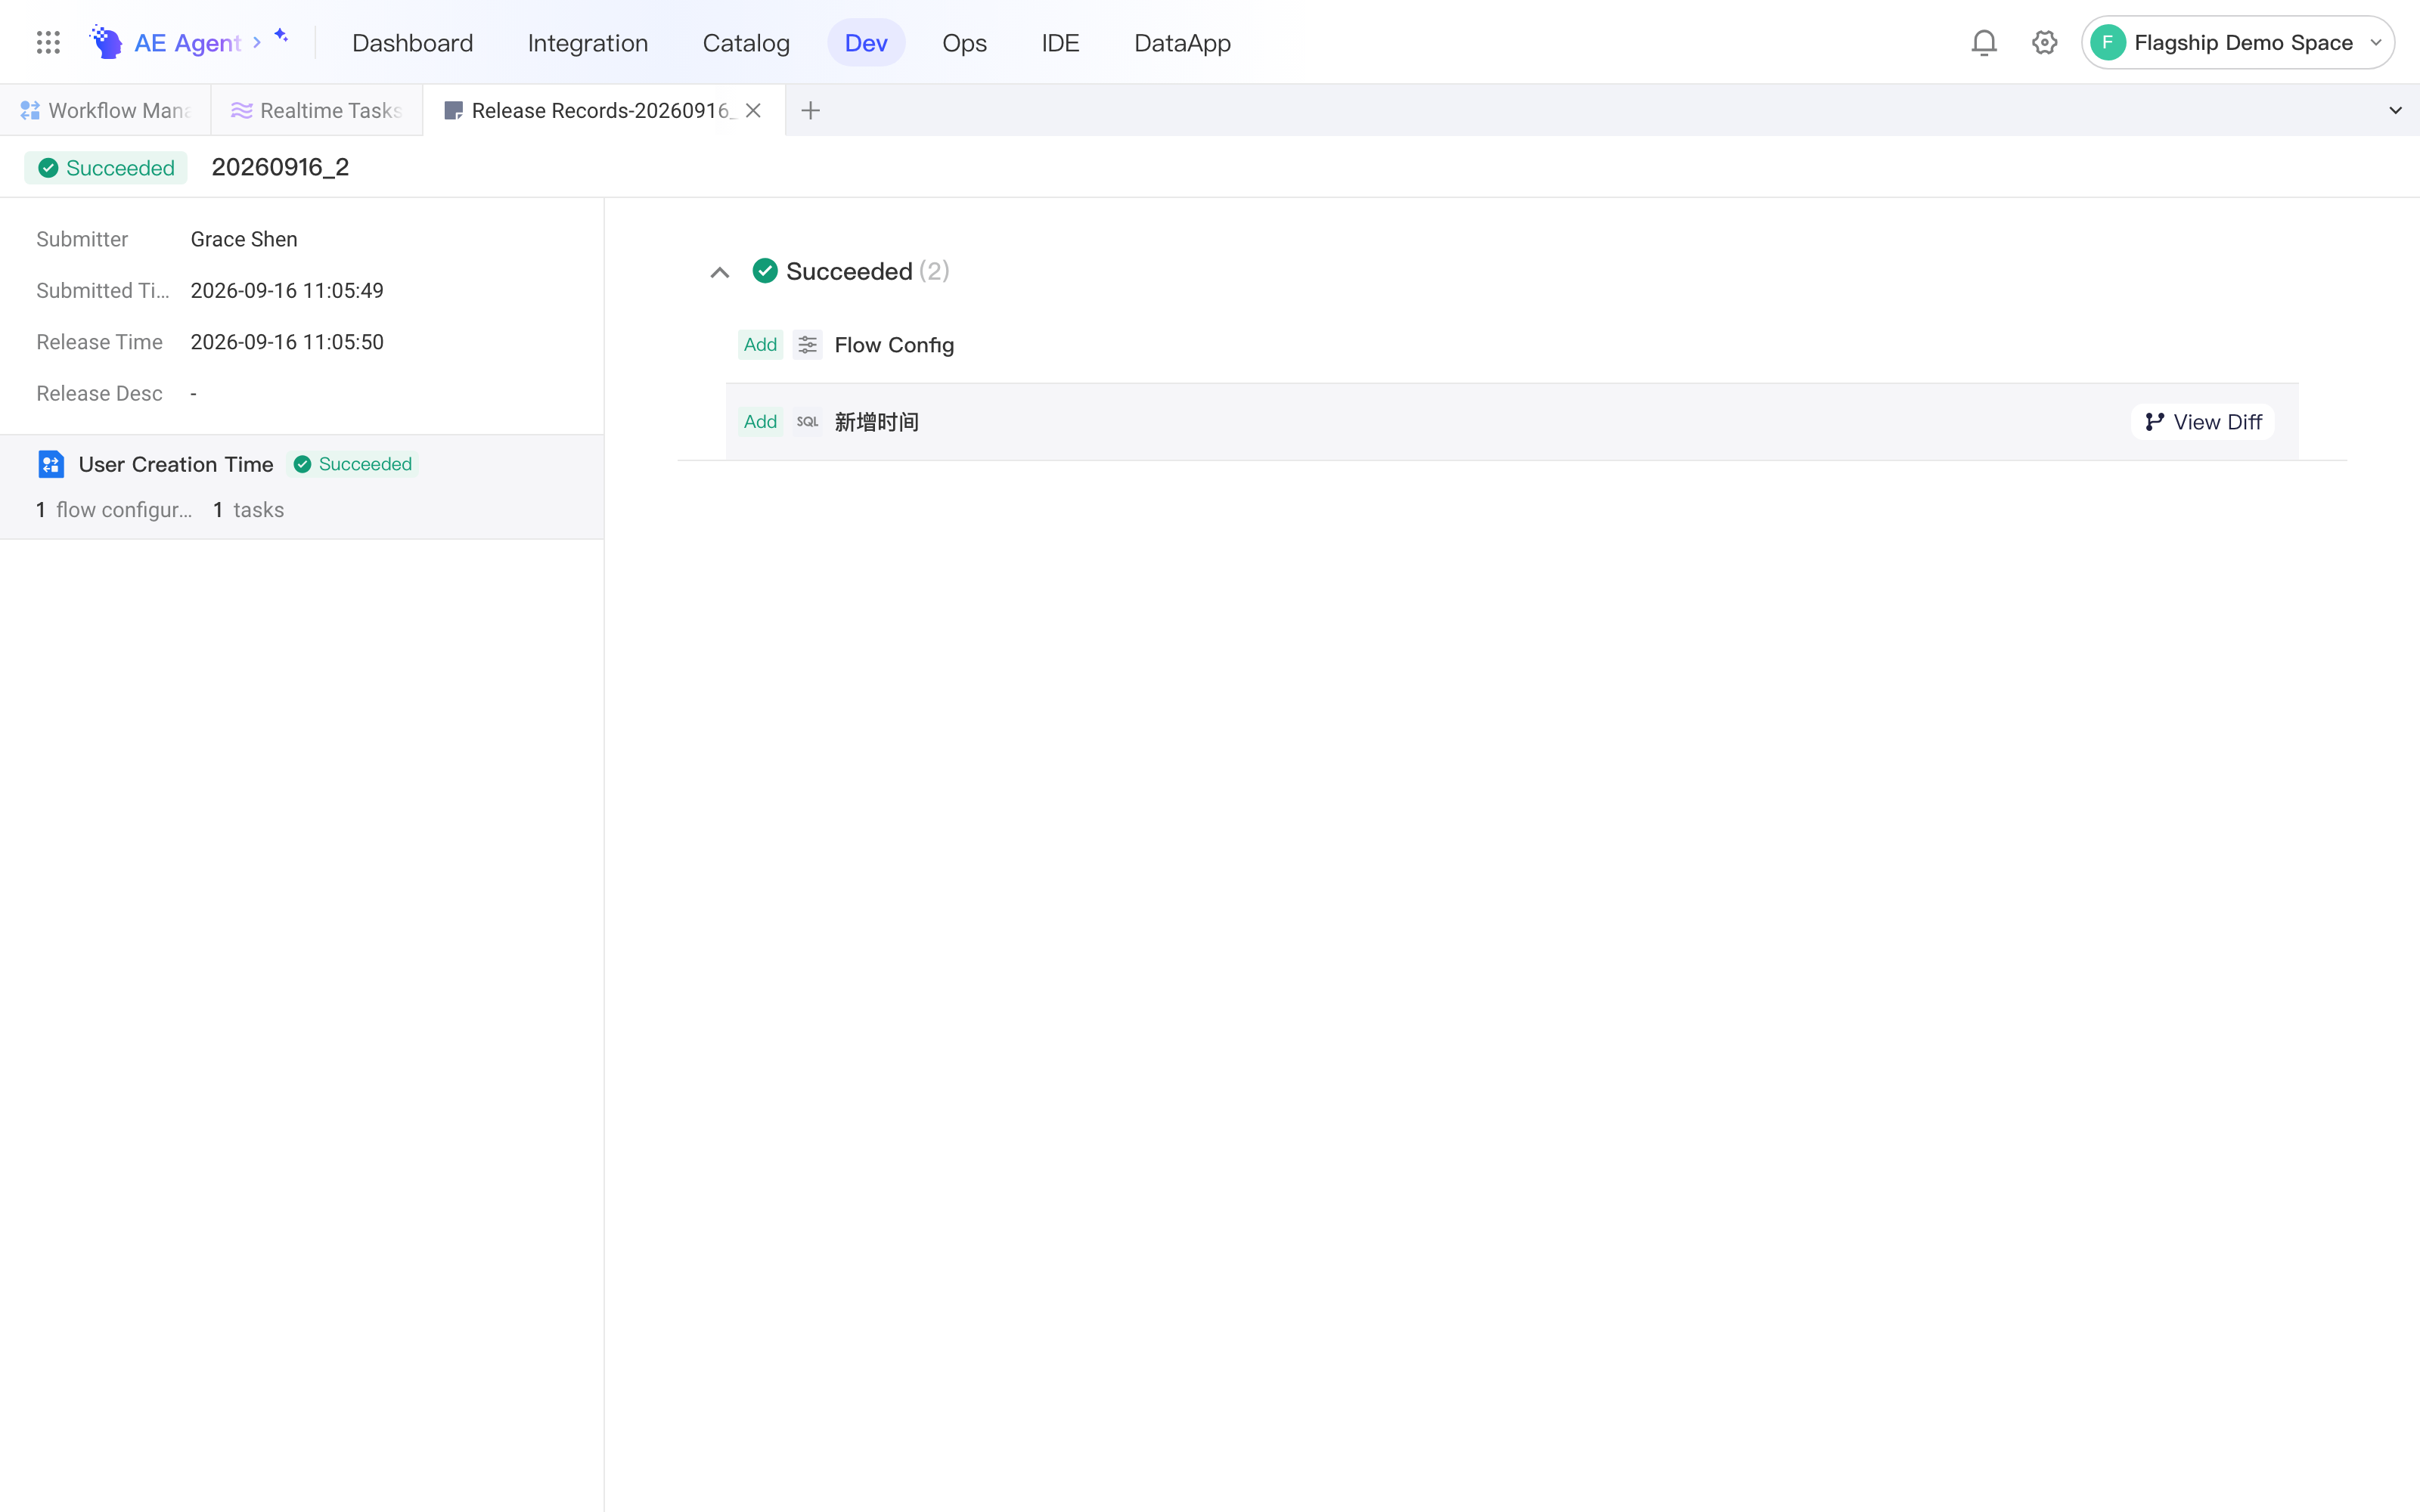Open the notifications bell
The width and height of the screenshot is (2420, 1512).
1984,42
